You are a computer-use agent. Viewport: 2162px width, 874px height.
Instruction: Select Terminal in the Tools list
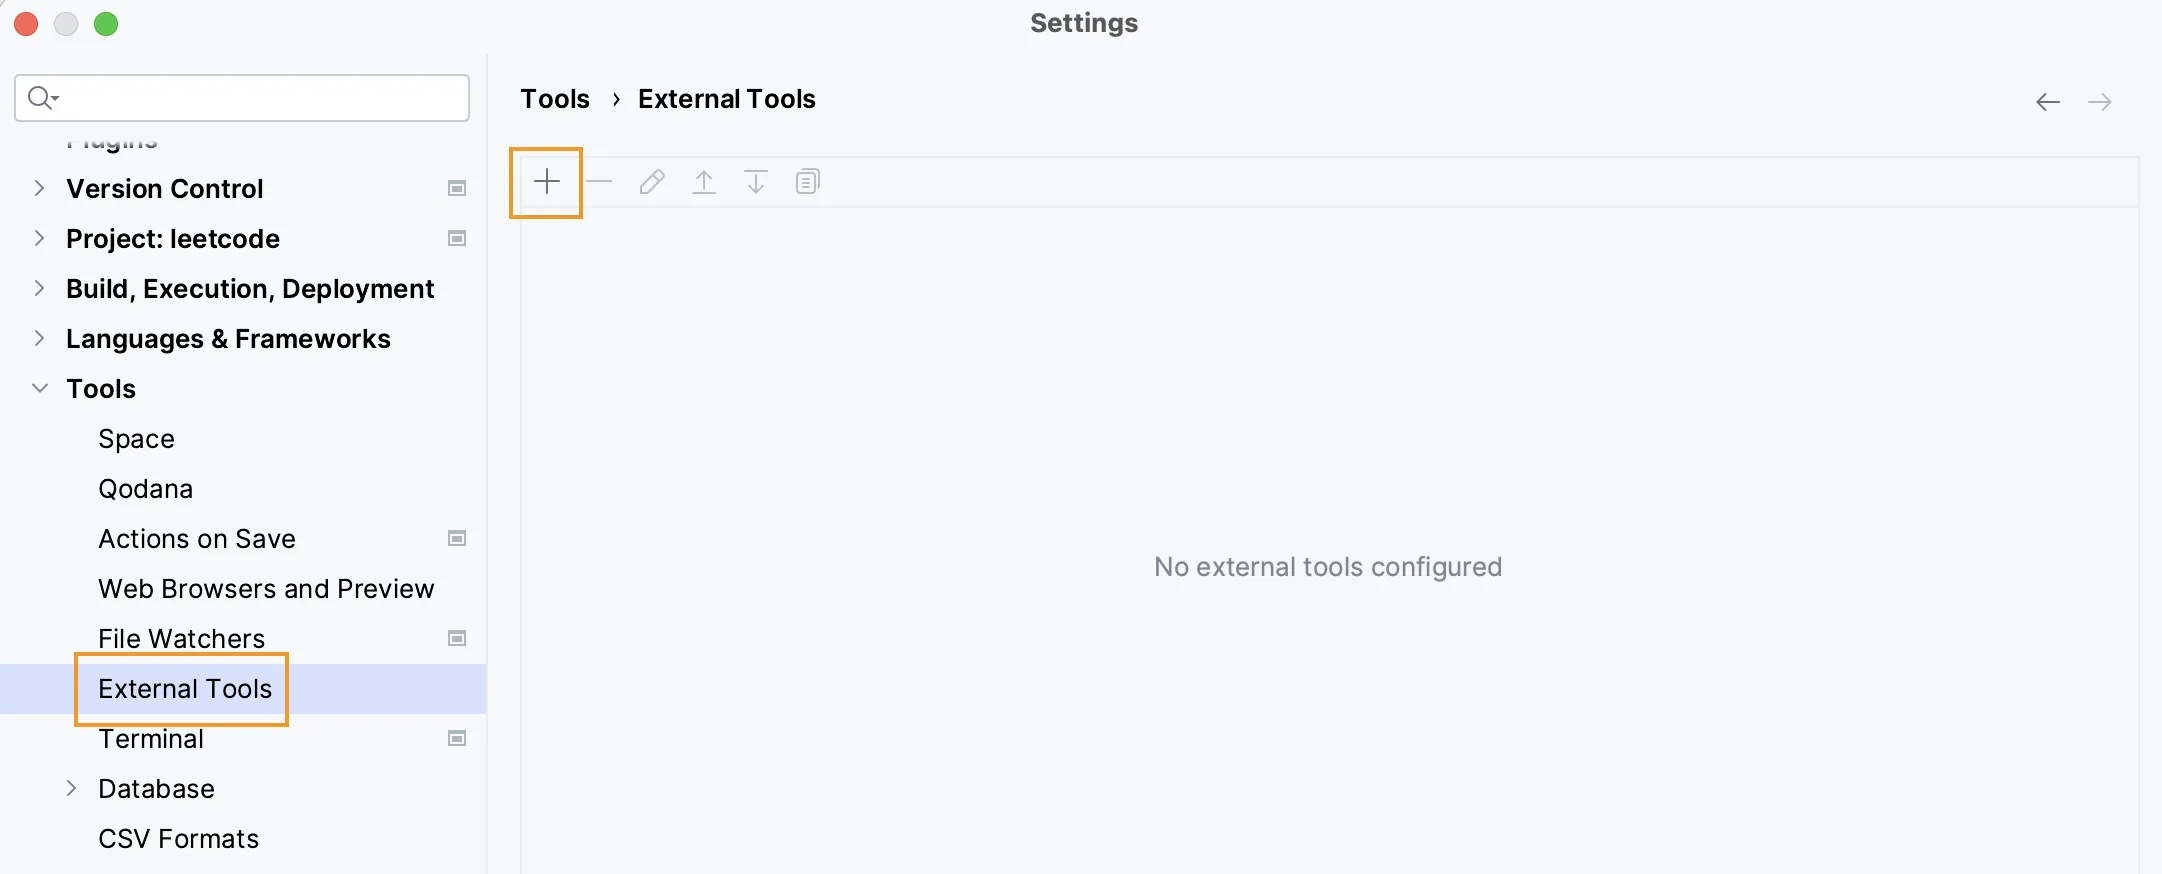tap(151, 739)
